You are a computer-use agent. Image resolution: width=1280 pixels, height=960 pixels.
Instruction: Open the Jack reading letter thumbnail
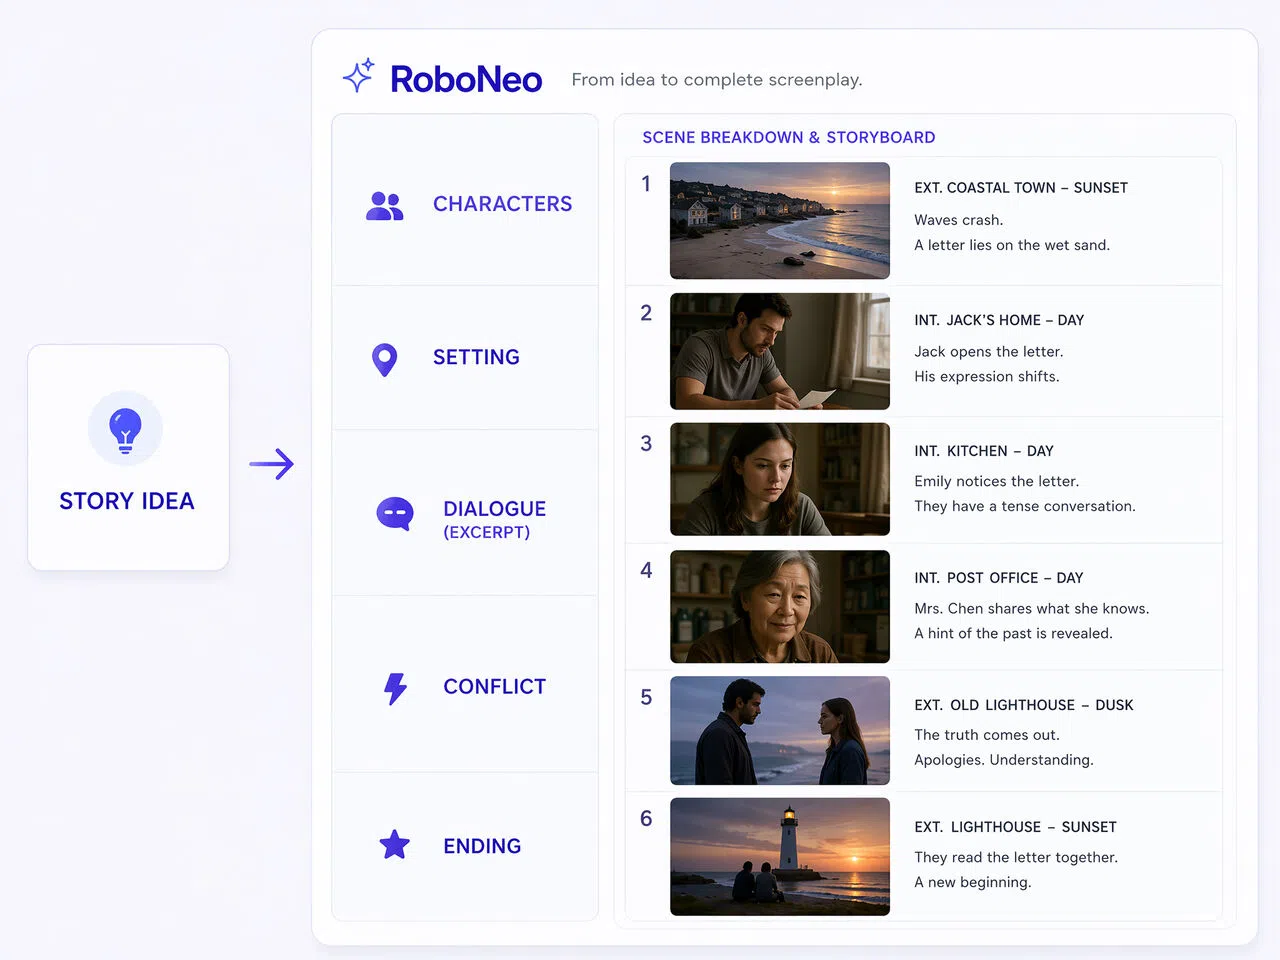[780, 351]
